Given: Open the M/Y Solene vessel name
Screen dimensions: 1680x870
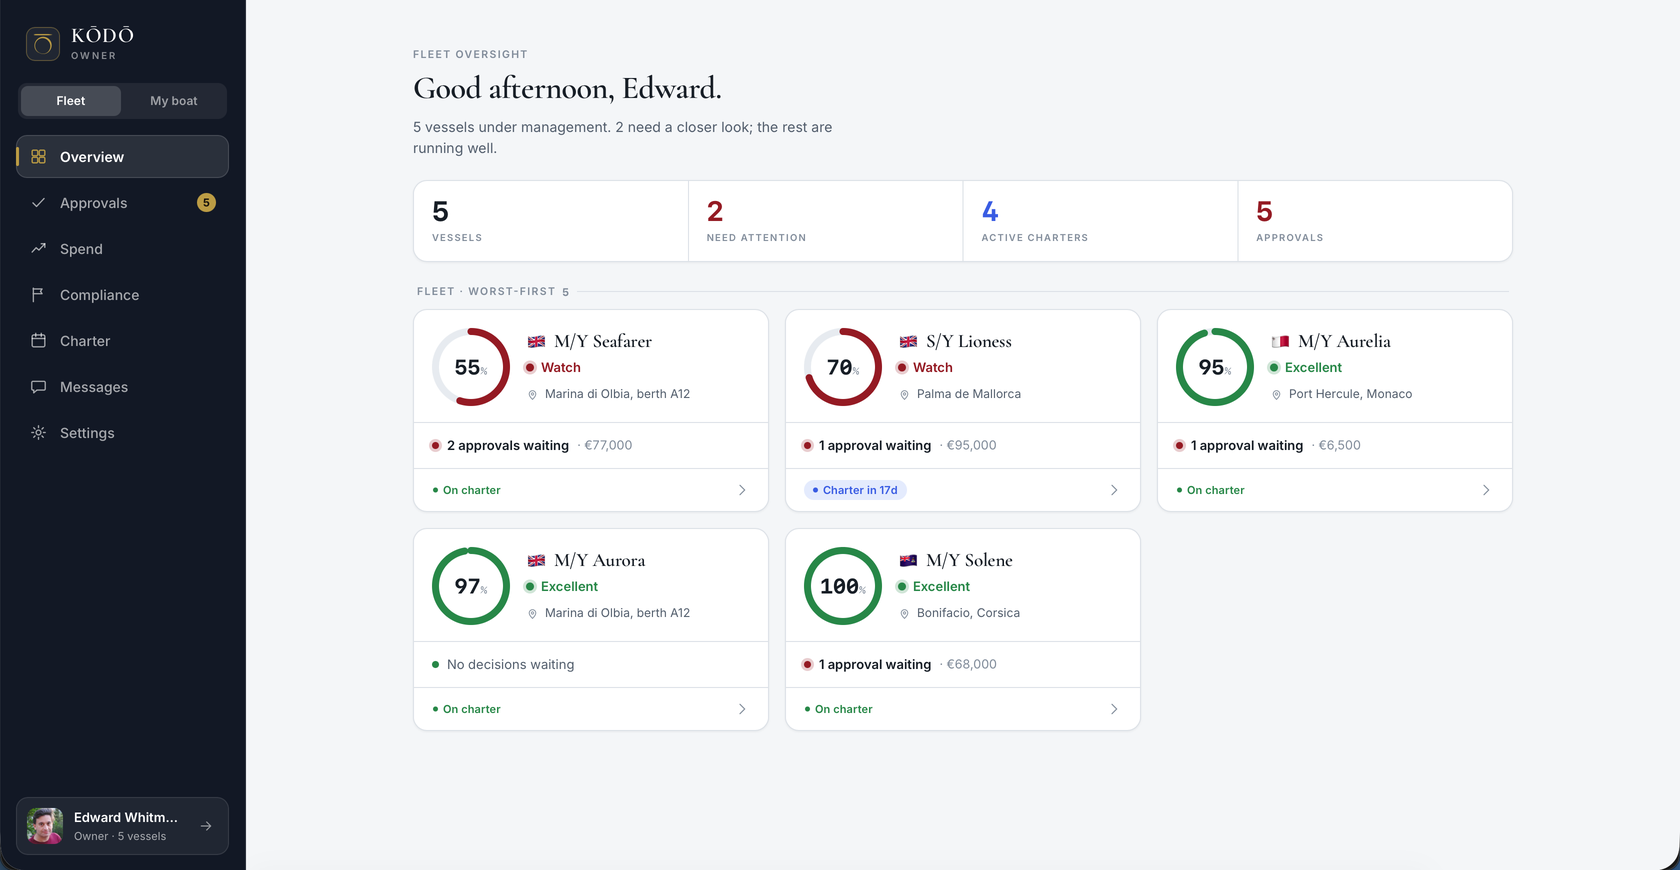Looking at the screenshot, I should coord(969,560).
